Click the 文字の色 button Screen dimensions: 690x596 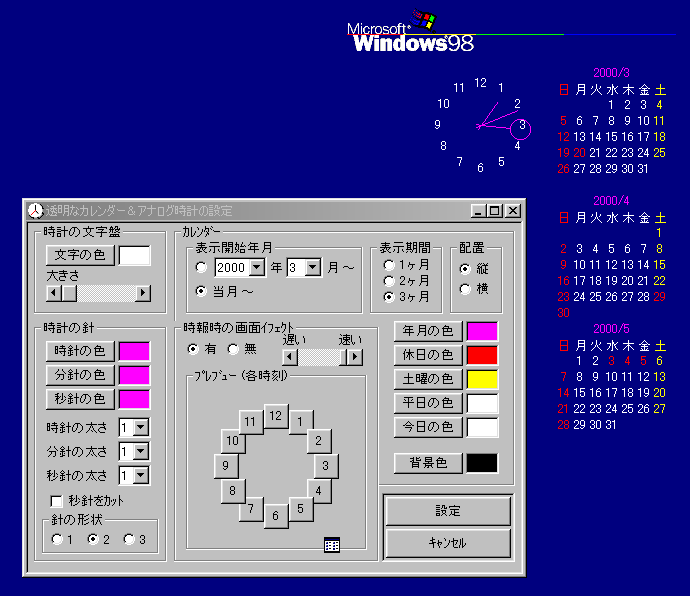pyautogui.click(x=80, y=255)
